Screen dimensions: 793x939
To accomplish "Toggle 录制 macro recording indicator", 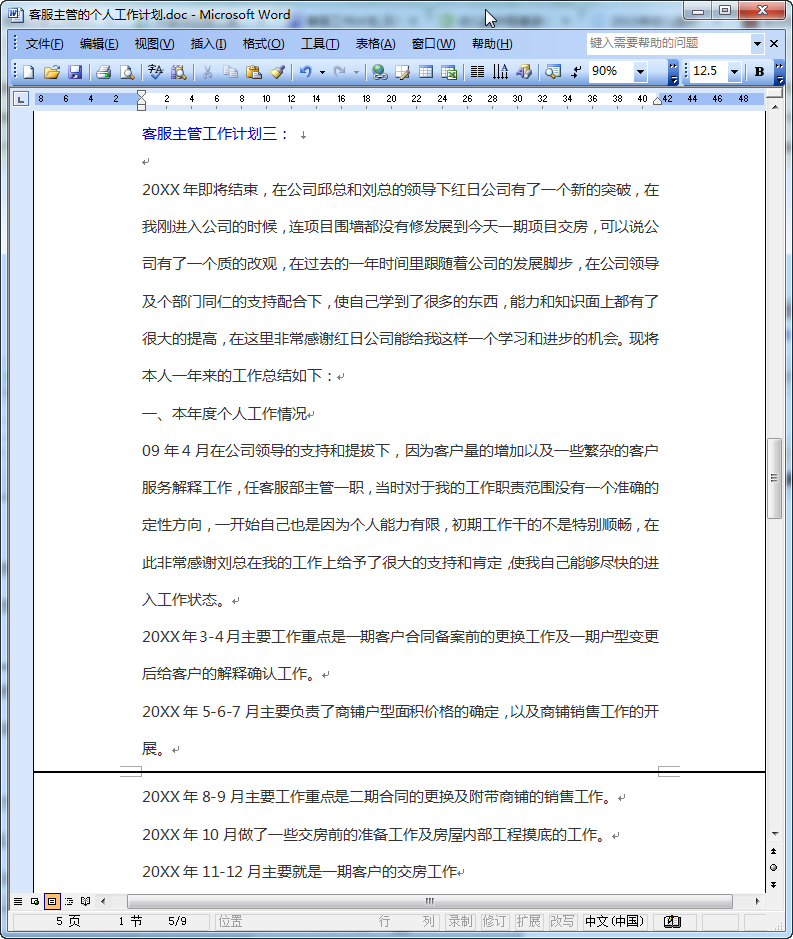I will [x=461, y=922].
